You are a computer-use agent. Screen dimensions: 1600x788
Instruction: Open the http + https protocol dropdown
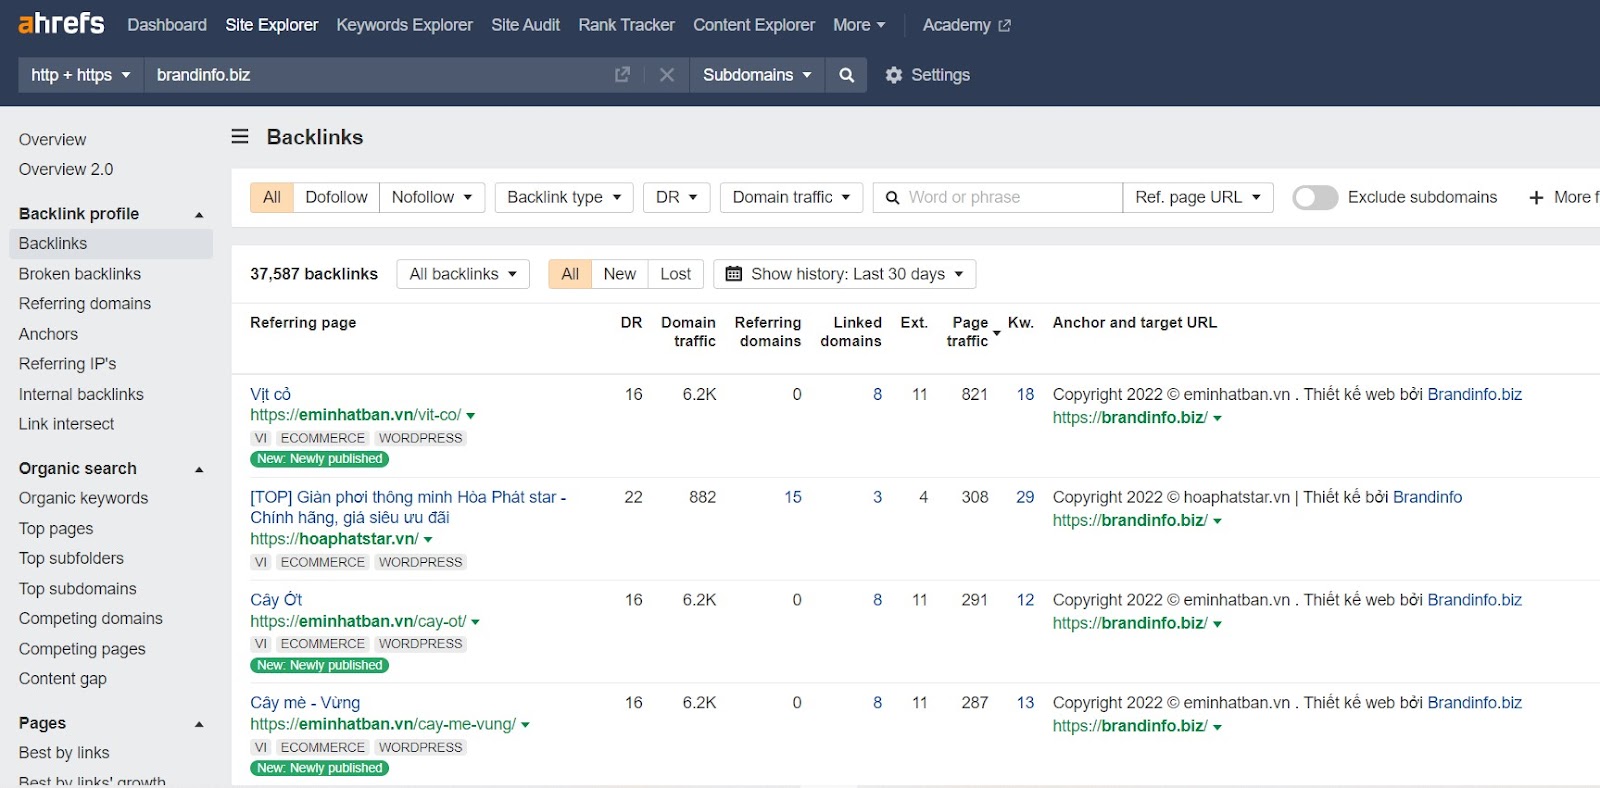click(81, 75)
